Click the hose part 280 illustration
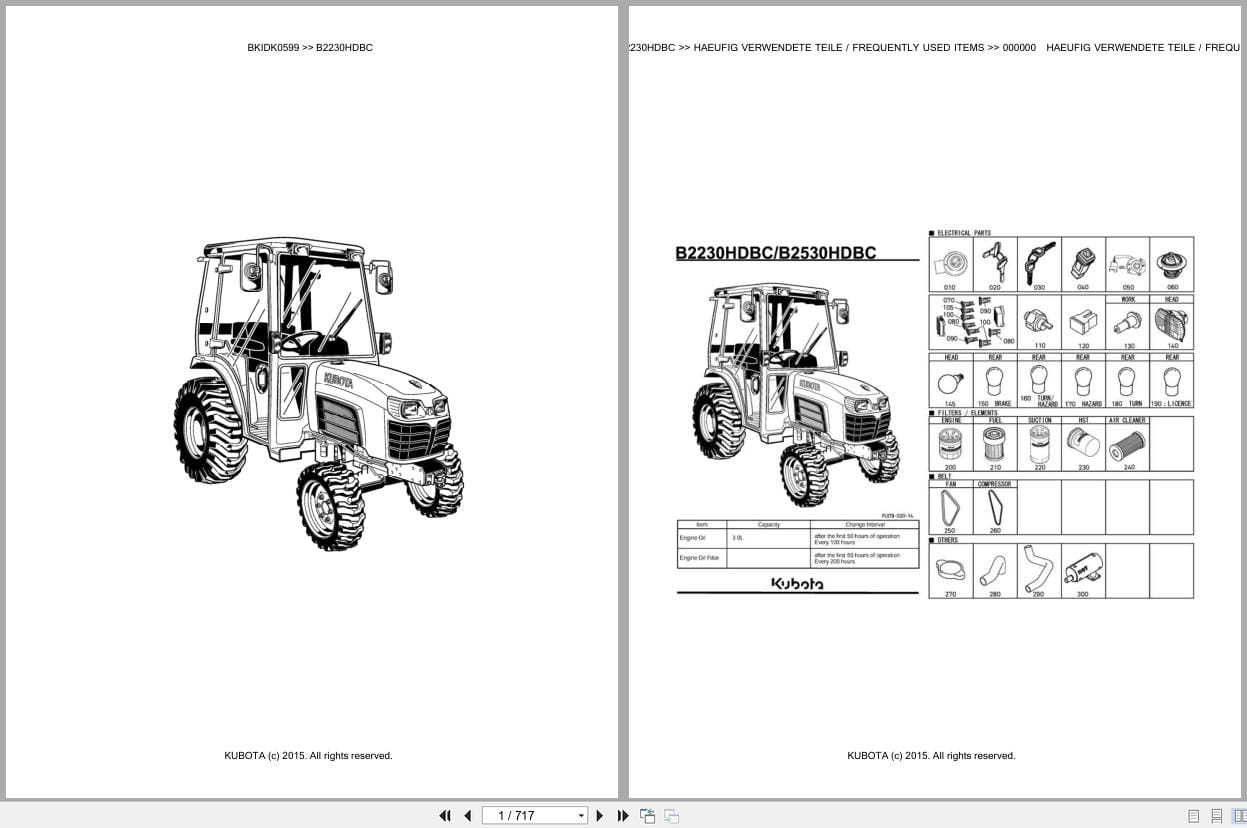The width and height of the screenshot is (1247, 828). [x=994, y=572]
